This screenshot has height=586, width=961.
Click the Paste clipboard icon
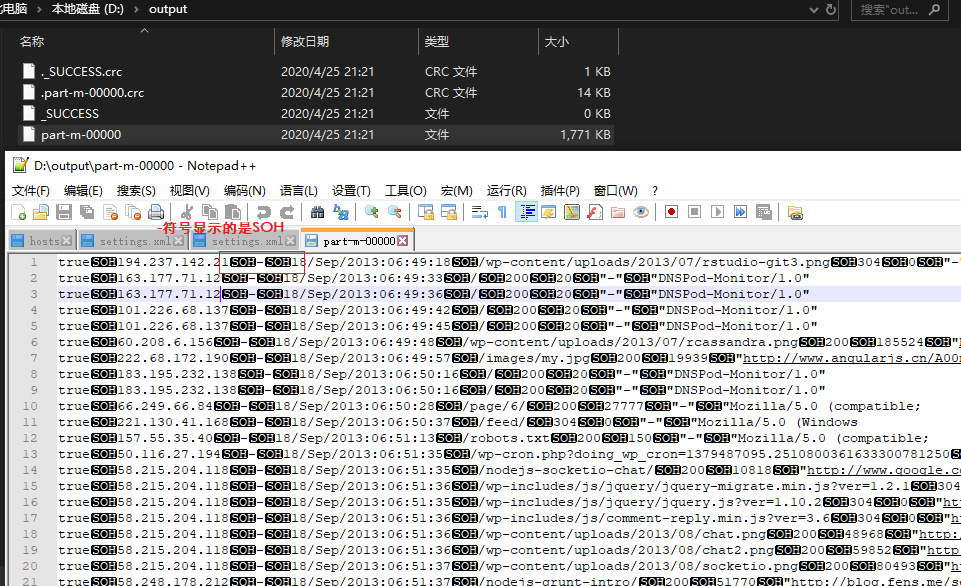click(x=233, y=213)
